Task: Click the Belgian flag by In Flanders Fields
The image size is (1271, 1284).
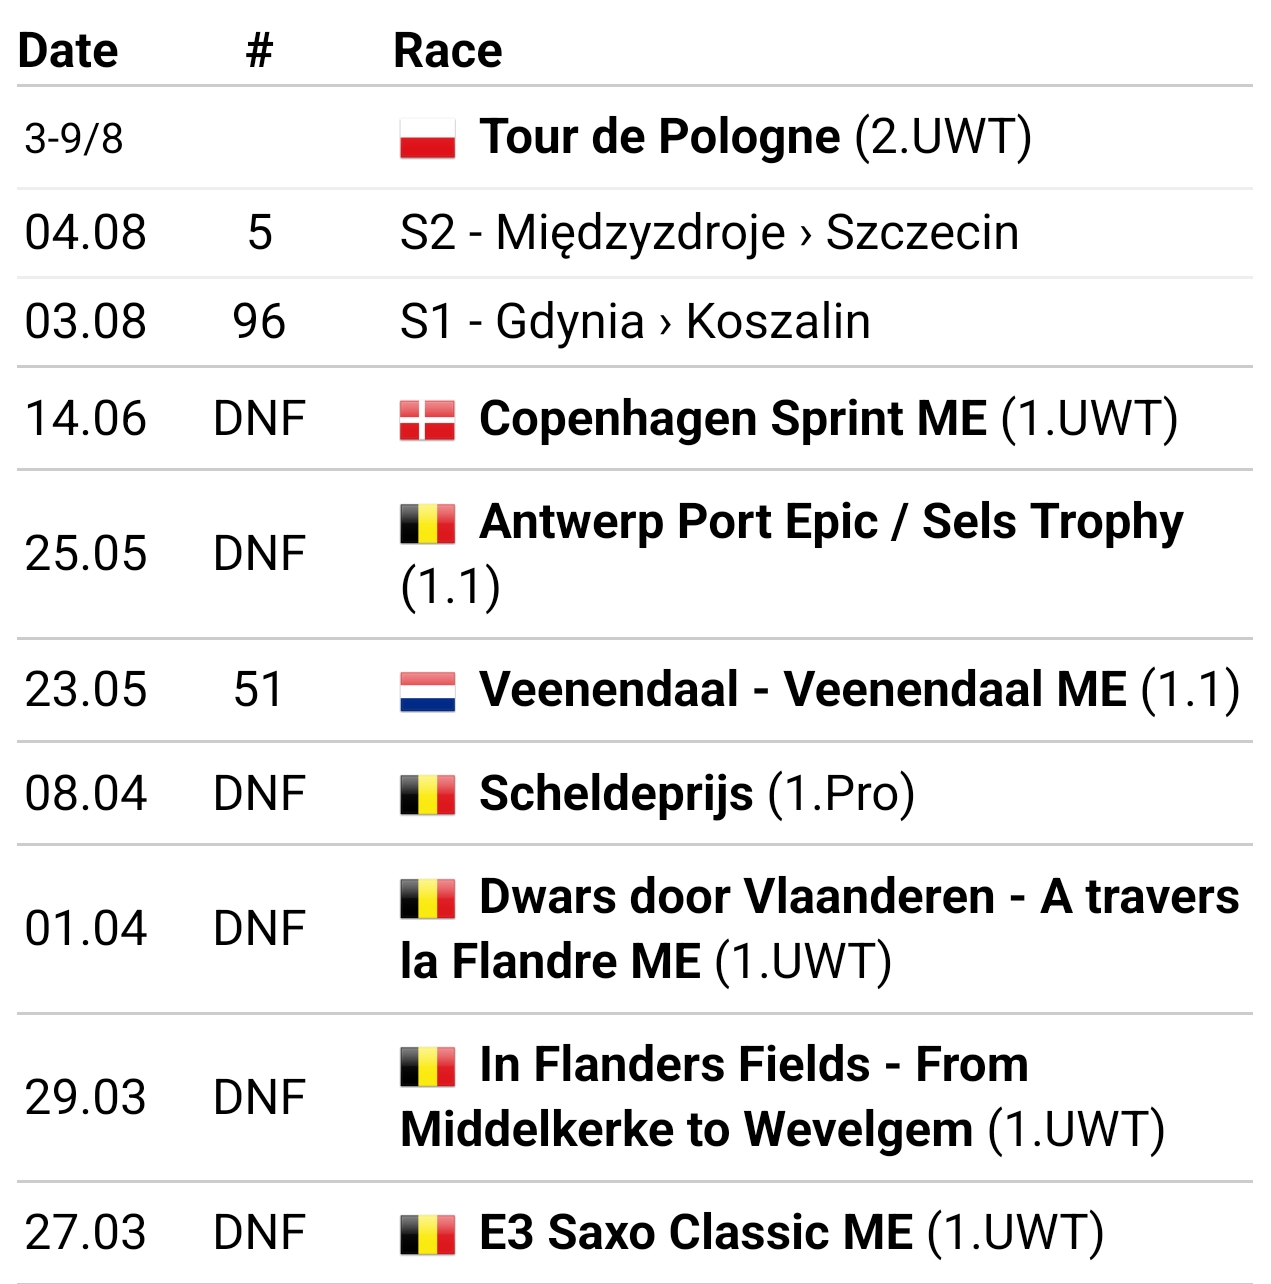Action: pyautogui.click(x=427, y=1066)
